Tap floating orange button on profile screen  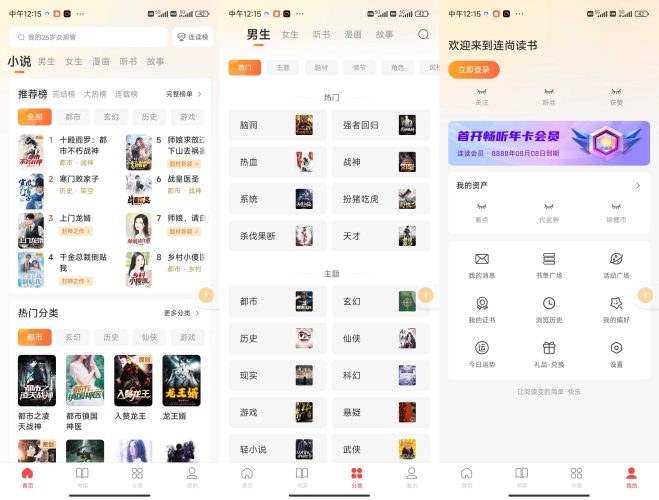tap(646, 295)
